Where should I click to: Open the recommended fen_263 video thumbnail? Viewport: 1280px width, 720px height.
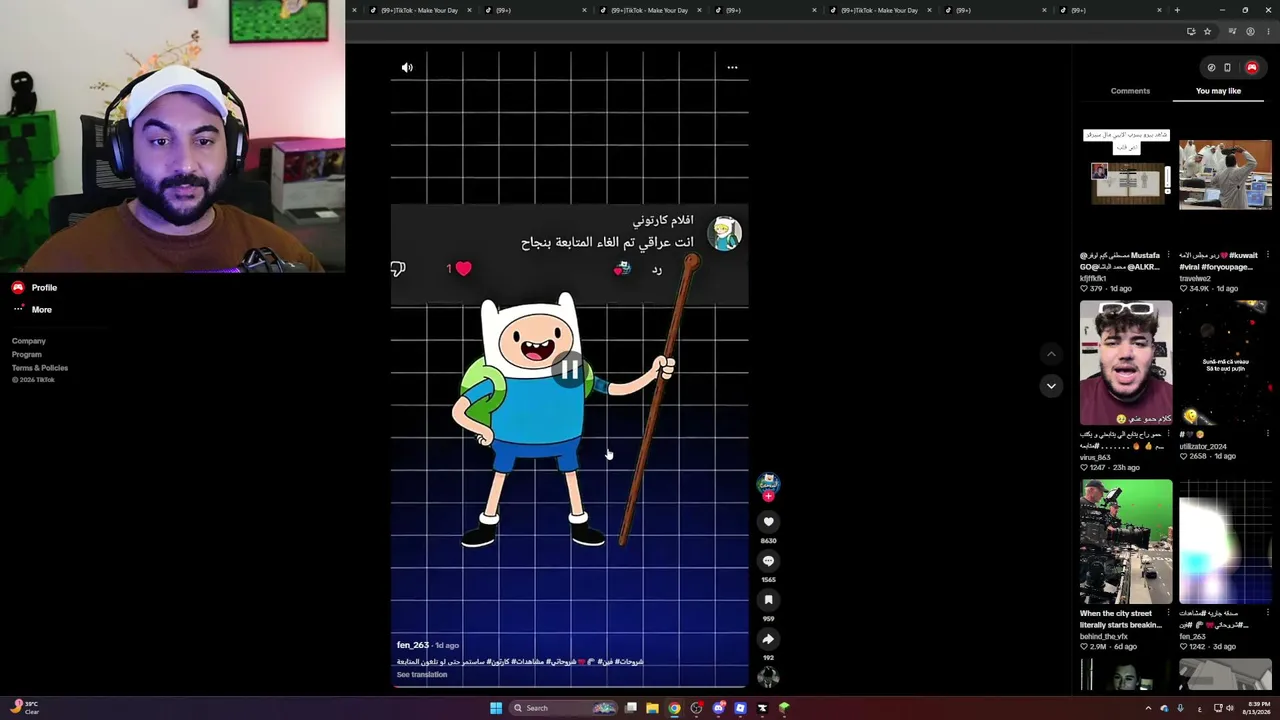[1225, 542]
